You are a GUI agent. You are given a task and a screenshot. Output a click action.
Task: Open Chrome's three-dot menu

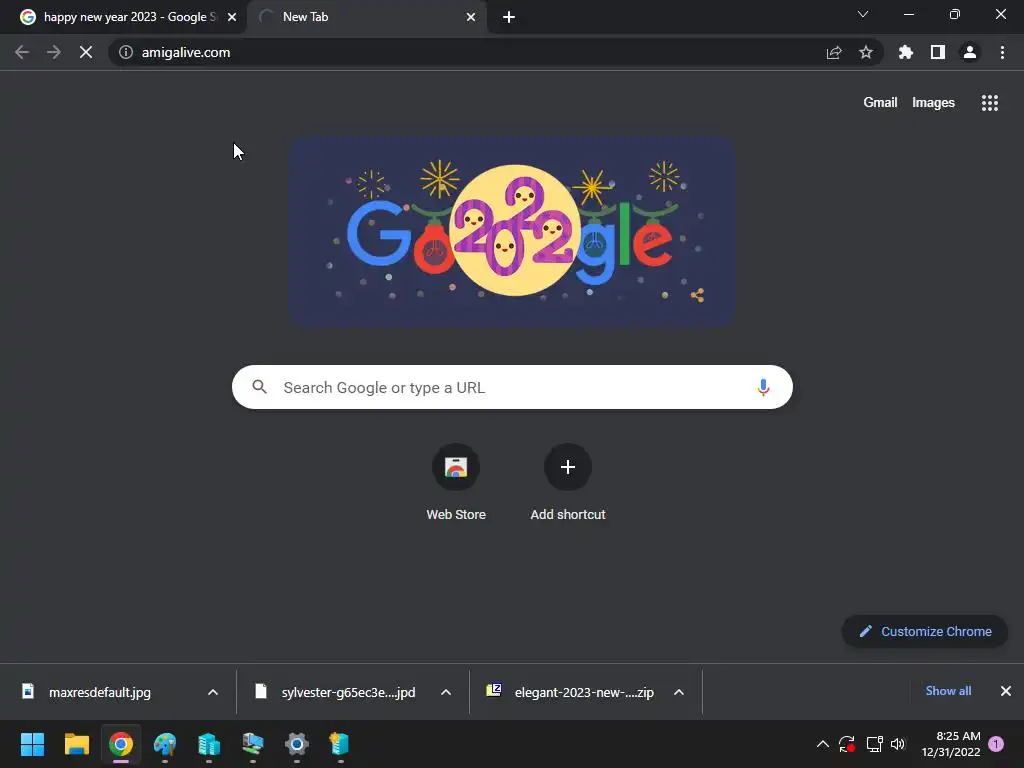coord(1002,52)
